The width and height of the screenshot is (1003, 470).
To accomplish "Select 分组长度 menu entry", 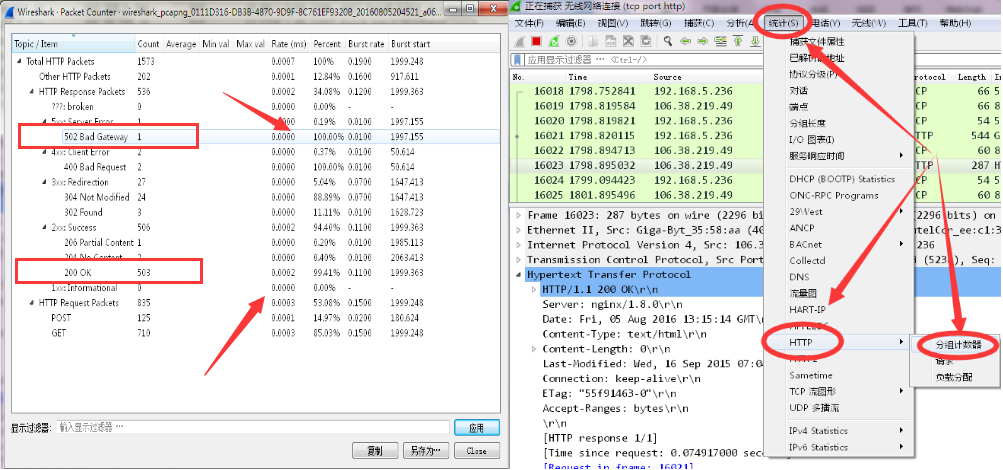I will point(807,123).
